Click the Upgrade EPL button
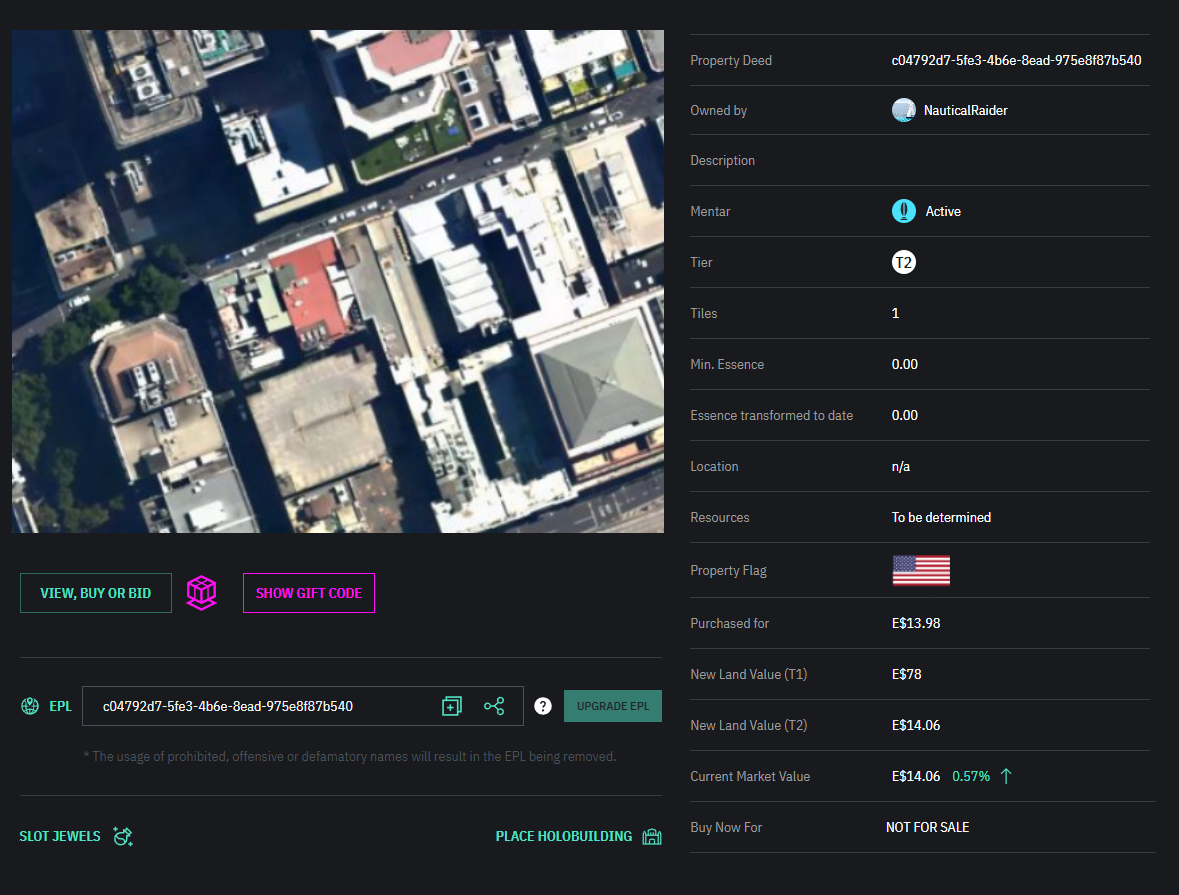Viewport: 1179px width, 895px height. click(x=613, y=706)
